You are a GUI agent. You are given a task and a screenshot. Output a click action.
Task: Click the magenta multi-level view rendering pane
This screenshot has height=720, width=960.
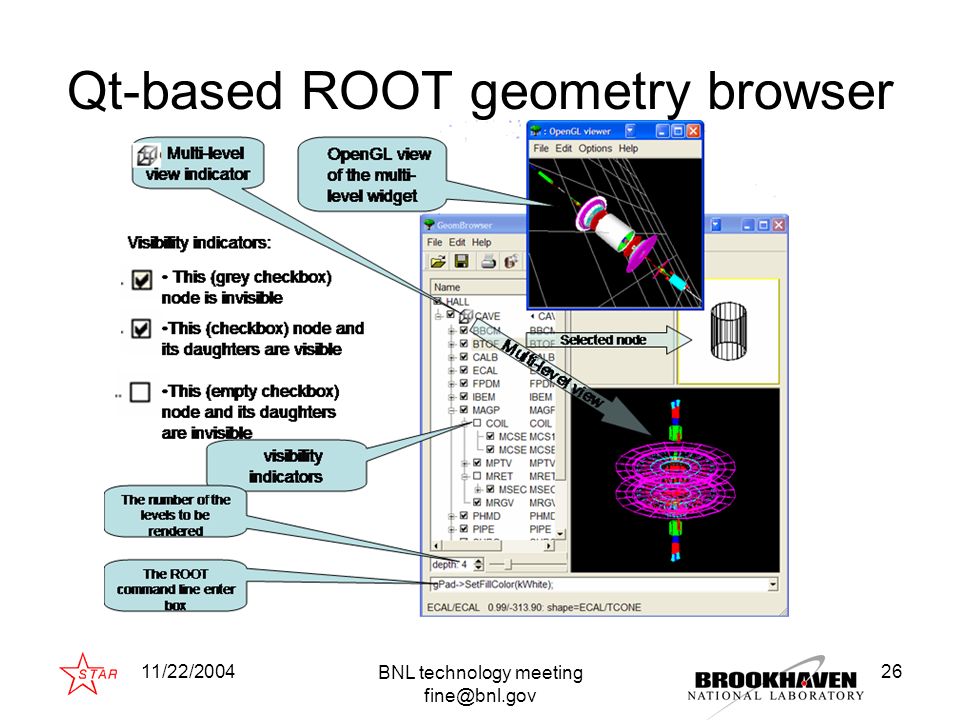click(675, 481)
